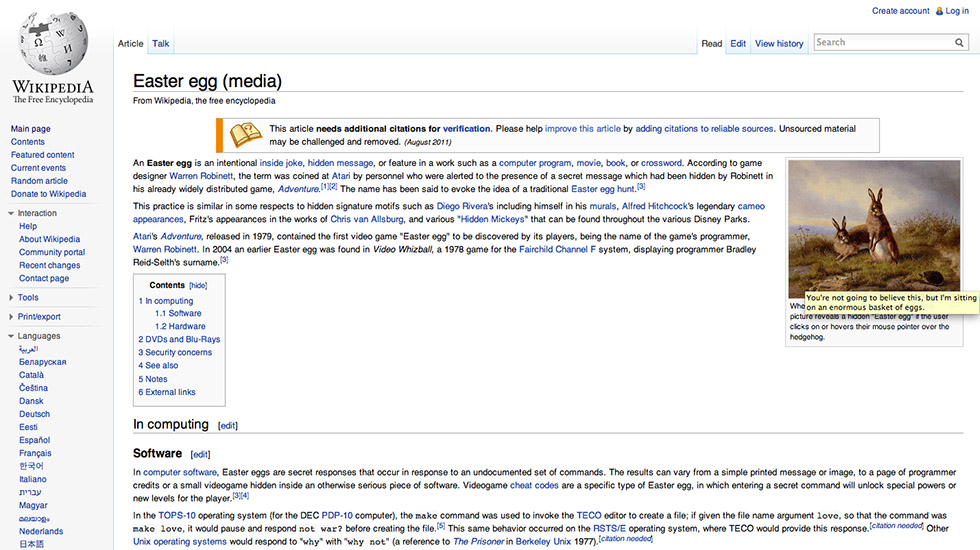Click the user icon beside Log in
Viewport: 980px width, 550px height.
pyautogui.click(x=939, y=11)
